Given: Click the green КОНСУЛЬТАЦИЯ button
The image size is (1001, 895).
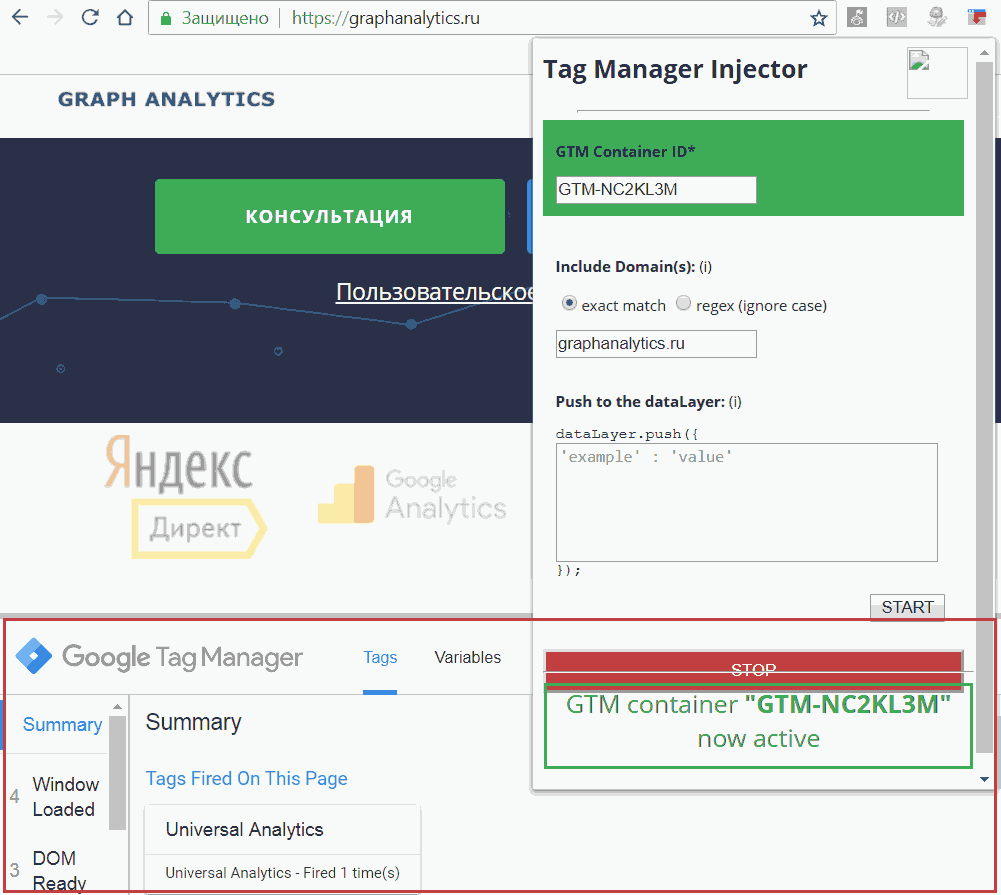Looking at the screenshot, I should [329, 216].
